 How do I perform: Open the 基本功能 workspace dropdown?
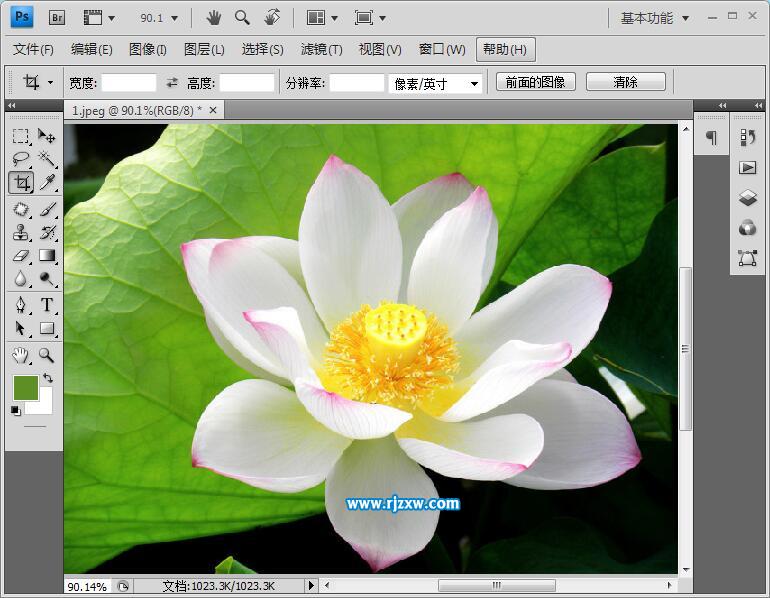655,19
